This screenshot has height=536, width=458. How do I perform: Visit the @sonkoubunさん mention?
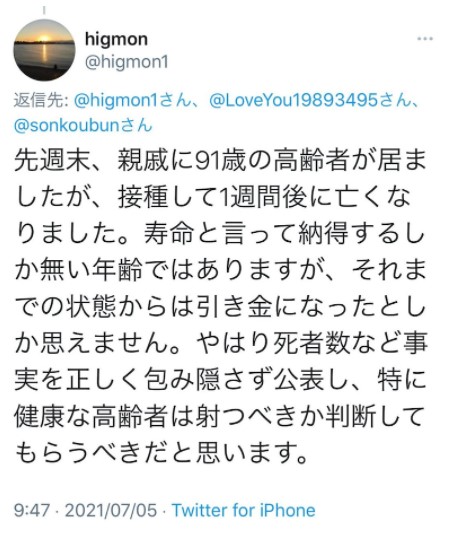[83, 125]
